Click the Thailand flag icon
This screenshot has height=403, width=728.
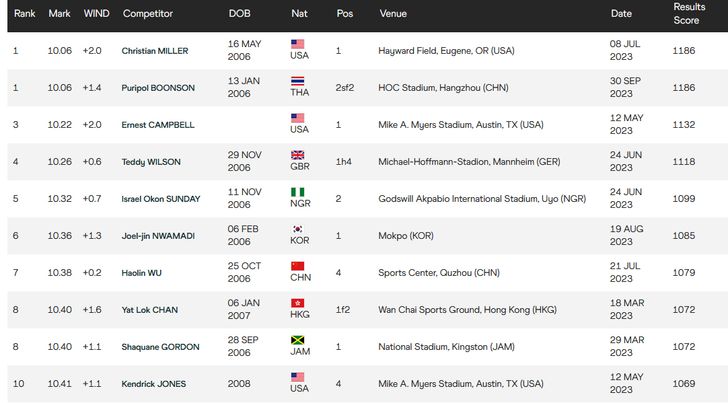click(297, 81)
